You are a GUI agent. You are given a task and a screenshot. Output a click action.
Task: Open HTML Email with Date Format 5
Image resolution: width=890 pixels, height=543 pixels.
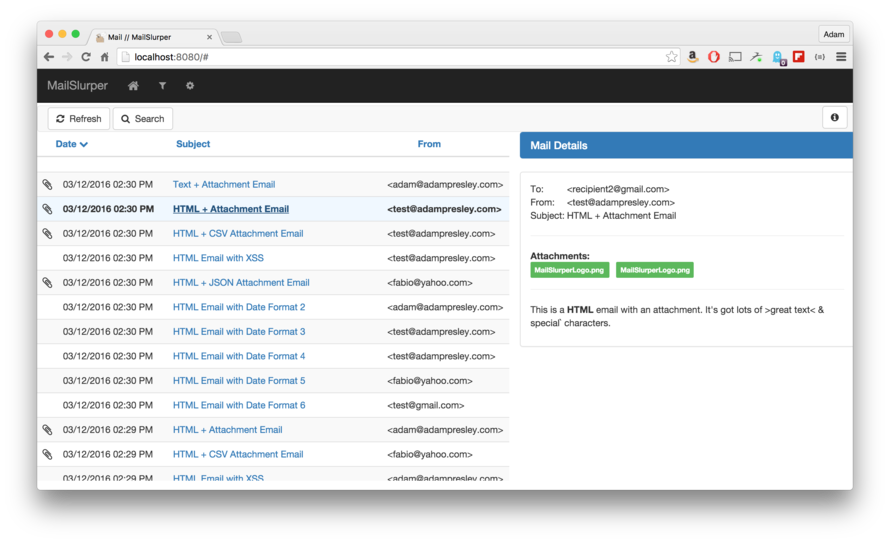tap(239, 381)
